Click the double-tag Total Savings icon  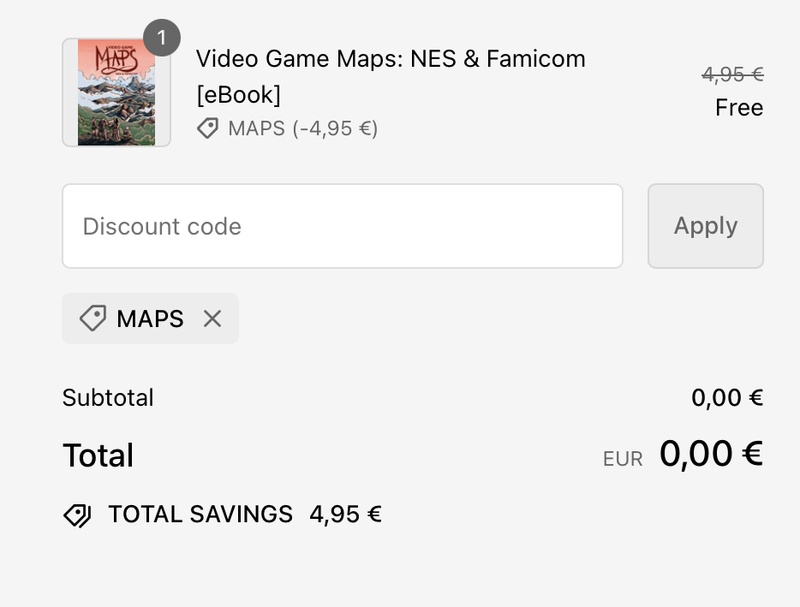coord(77,515)
